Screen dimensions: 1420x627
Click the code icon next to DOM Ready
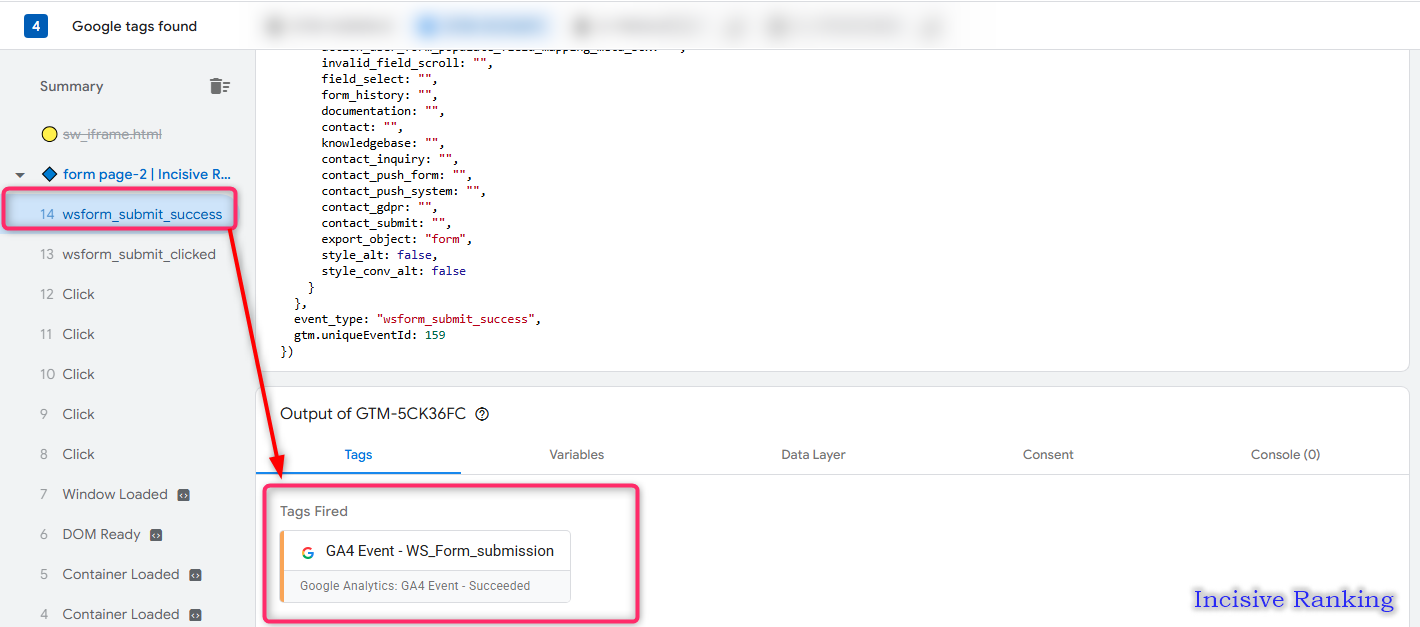156,535
